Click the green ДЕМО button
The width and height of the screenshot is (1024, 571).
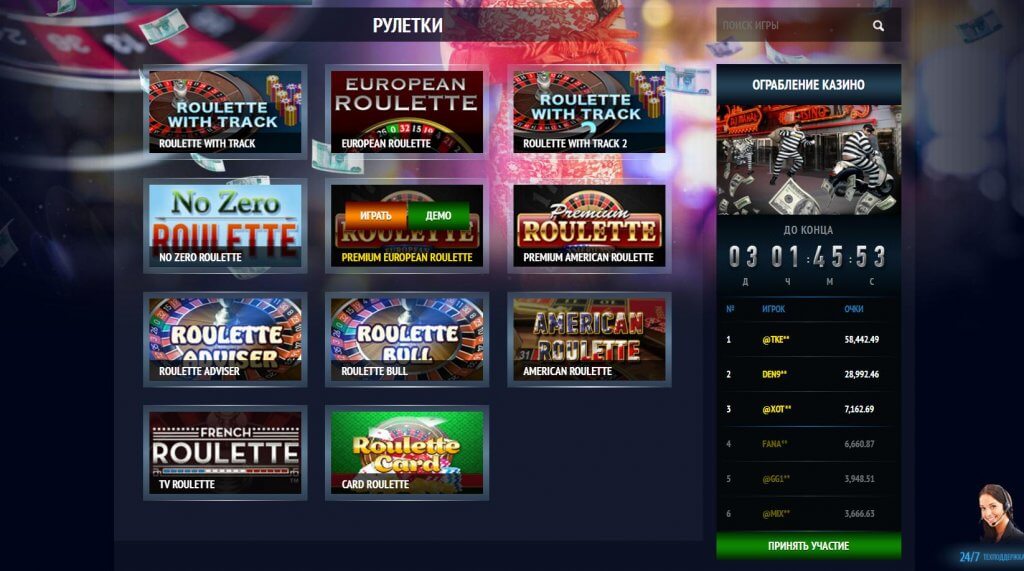click(x=438, y=216)
